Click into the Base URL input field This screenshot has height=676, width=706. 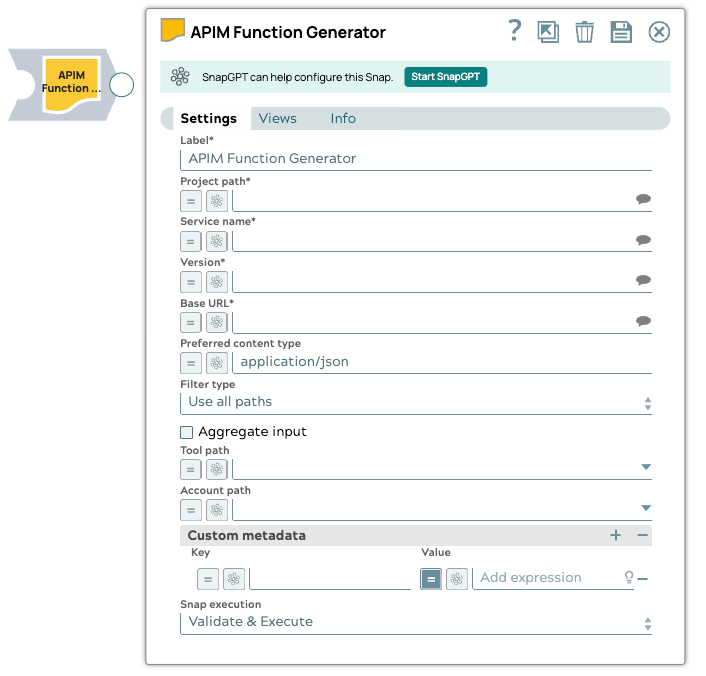pyautogui.click(x=432, y=322)
